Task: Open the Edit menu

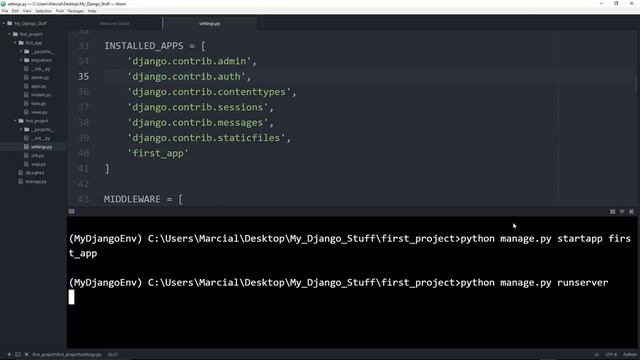Action: [16, 11]
